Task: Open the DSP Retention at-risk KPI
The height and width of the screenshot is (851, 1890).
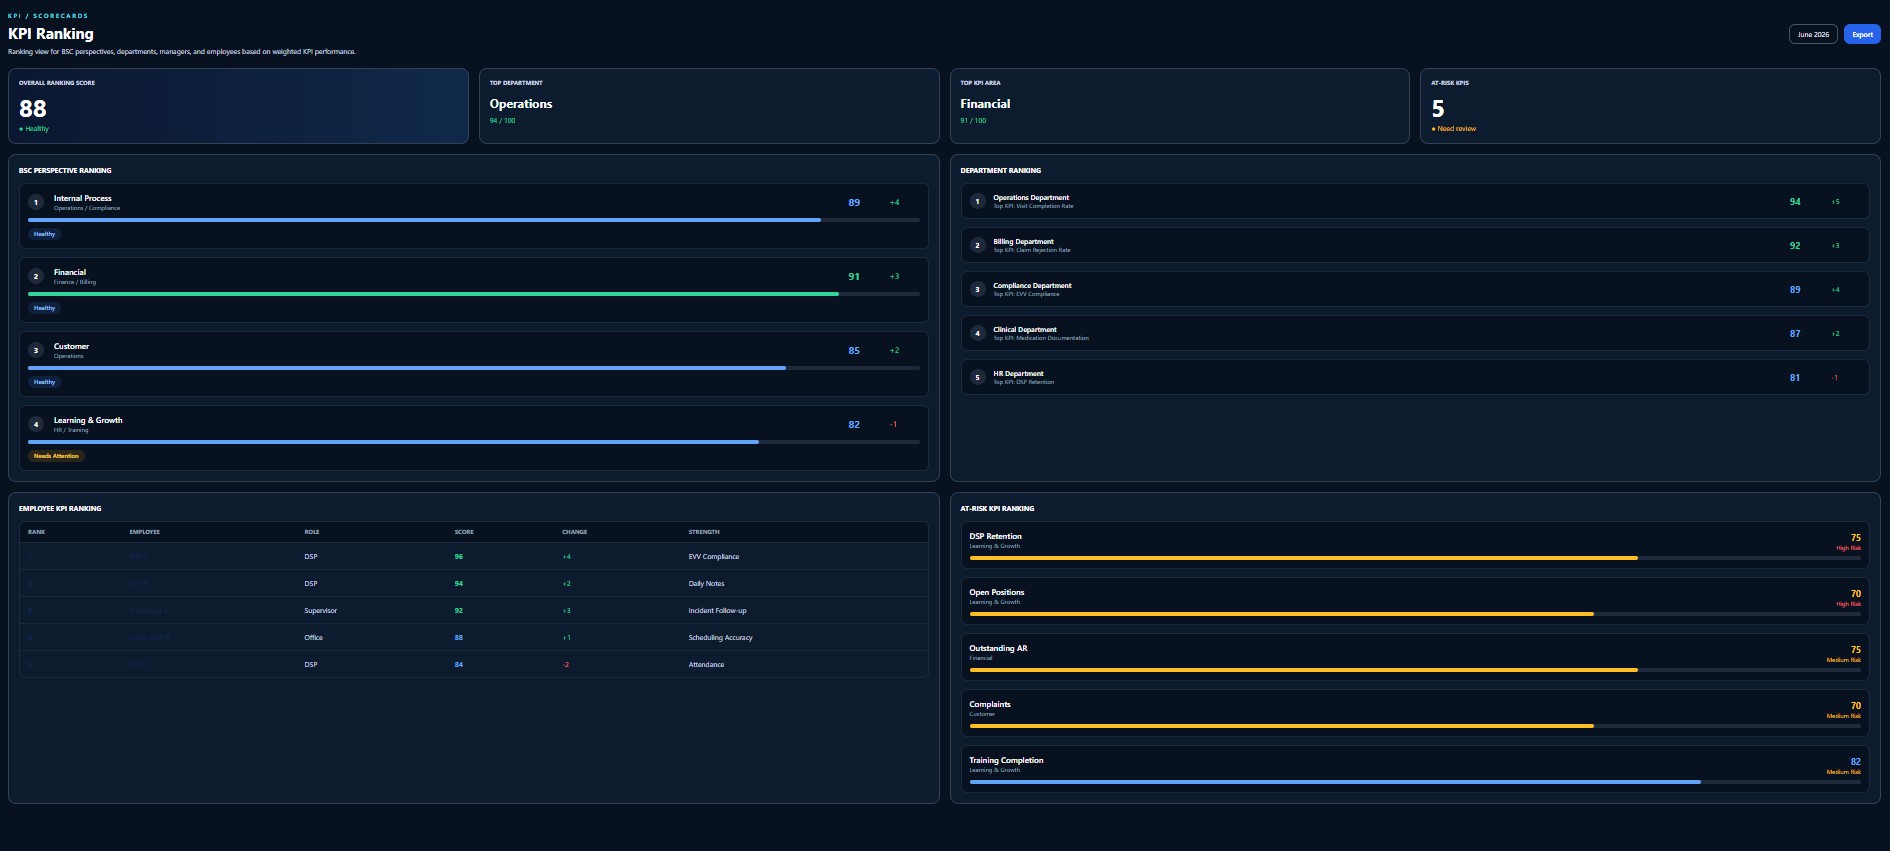Action: point(1415,545)
